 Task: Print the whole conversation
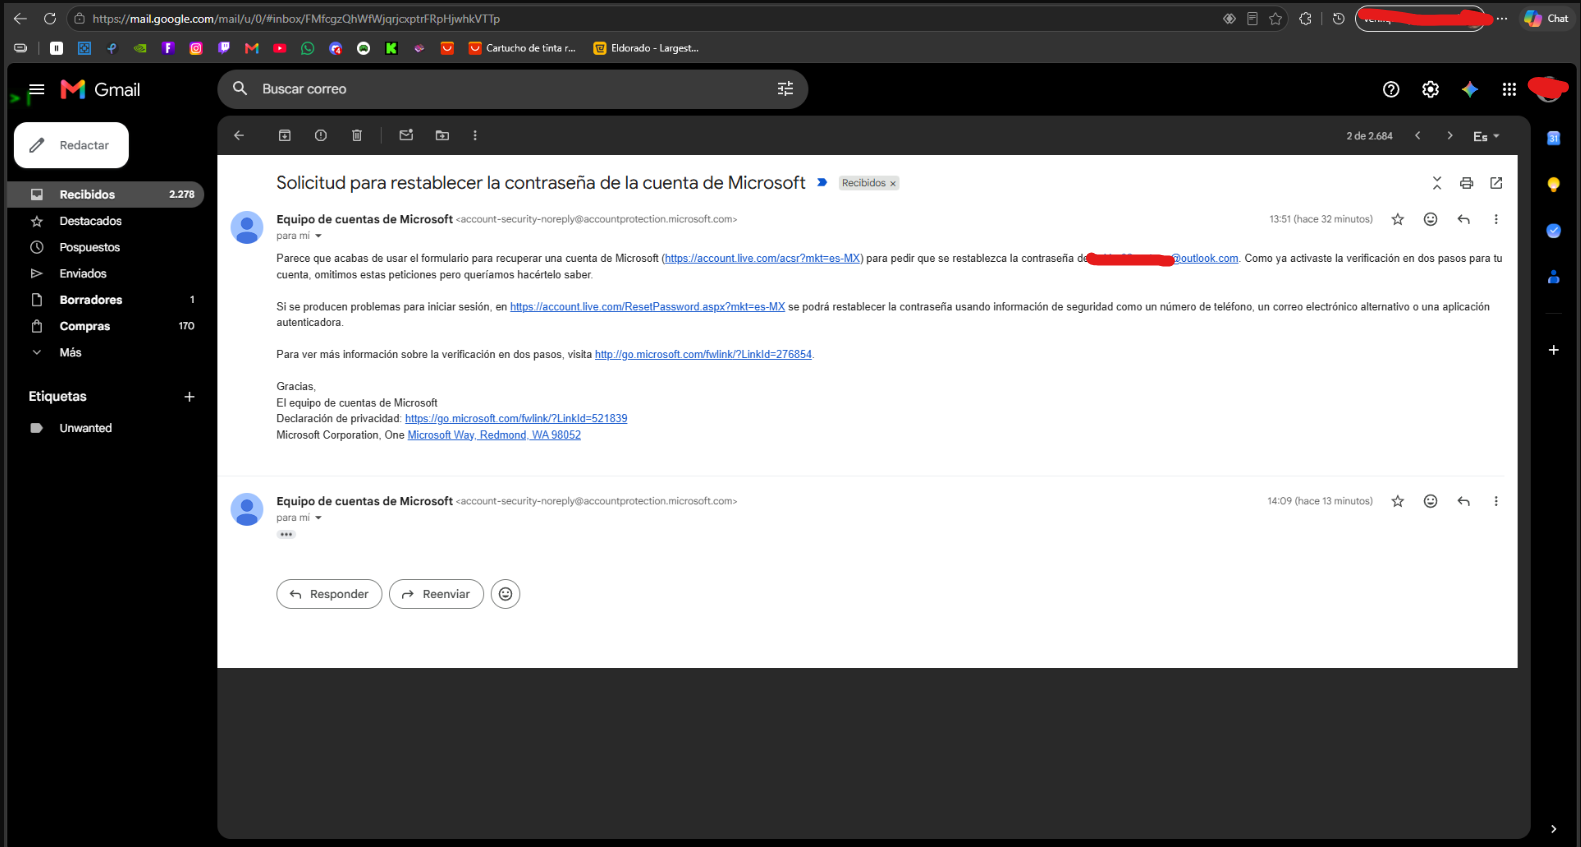point(1466,183)
